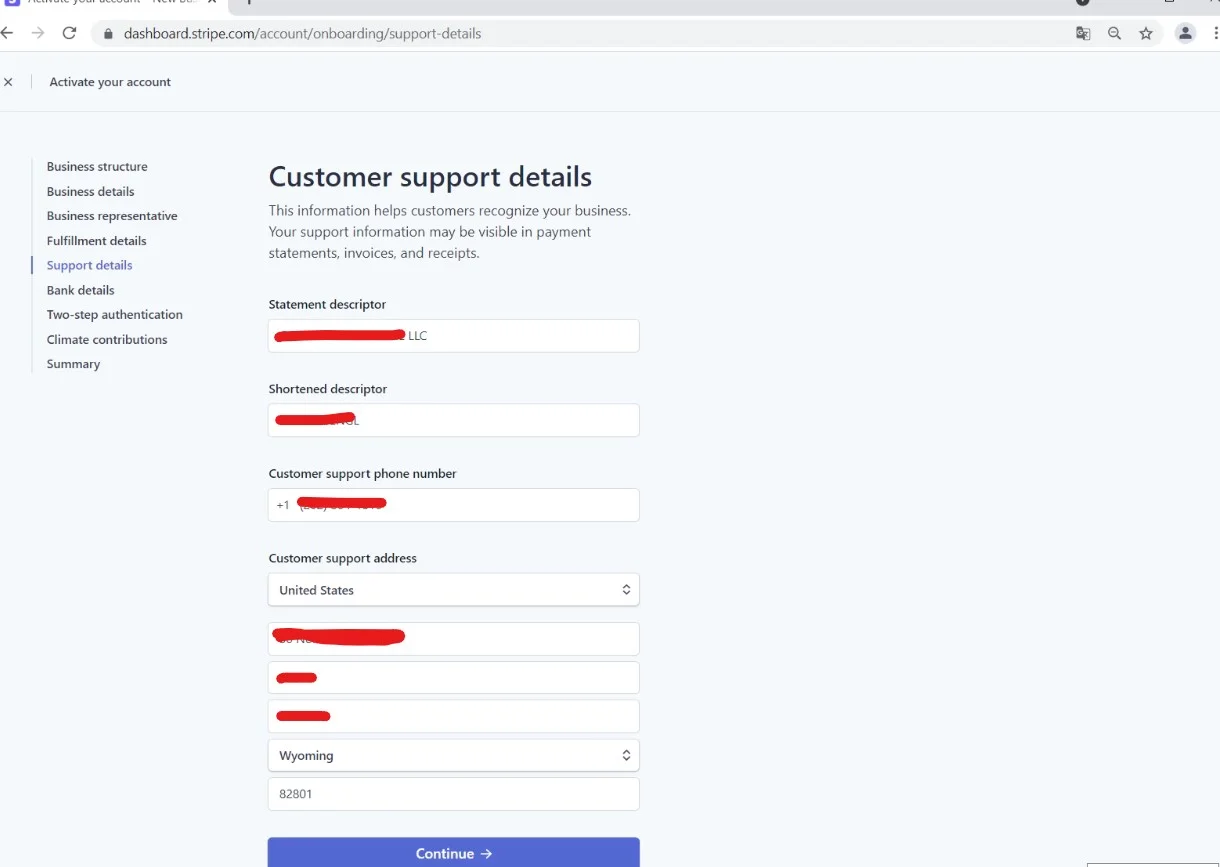The width and height of the screenshot is (1220, 867).
Task: Close the account activation with the X icon
Action: tap(9, 82)
